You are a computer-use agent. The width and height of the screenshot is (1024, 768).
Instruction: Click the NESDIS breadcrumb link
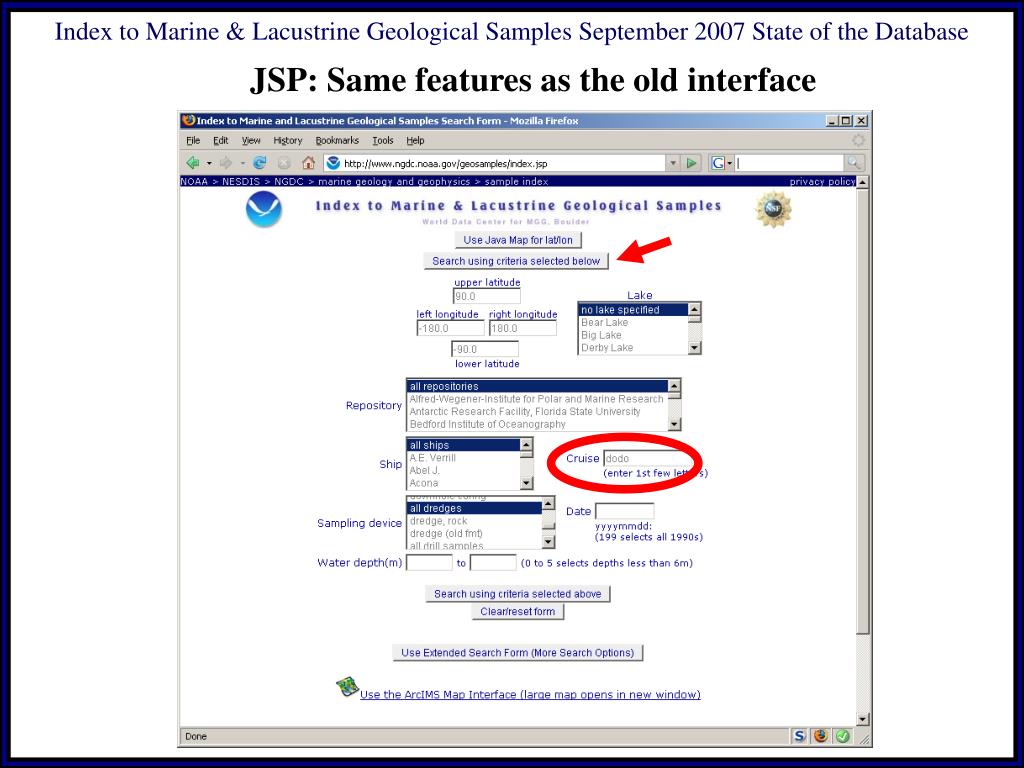click(x=241, y=182)
